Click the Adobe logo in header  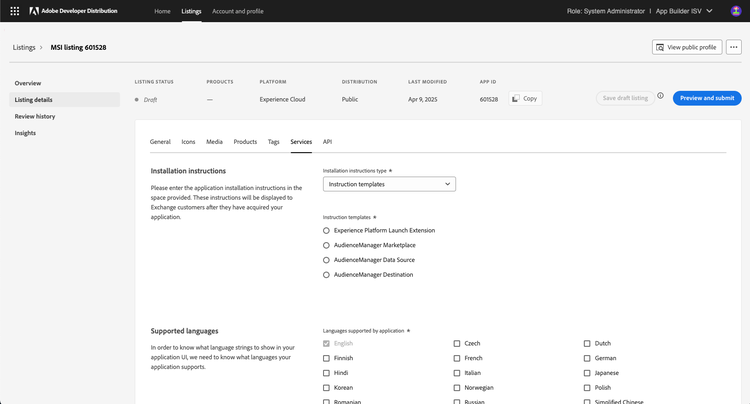click(x=33, y=11)
